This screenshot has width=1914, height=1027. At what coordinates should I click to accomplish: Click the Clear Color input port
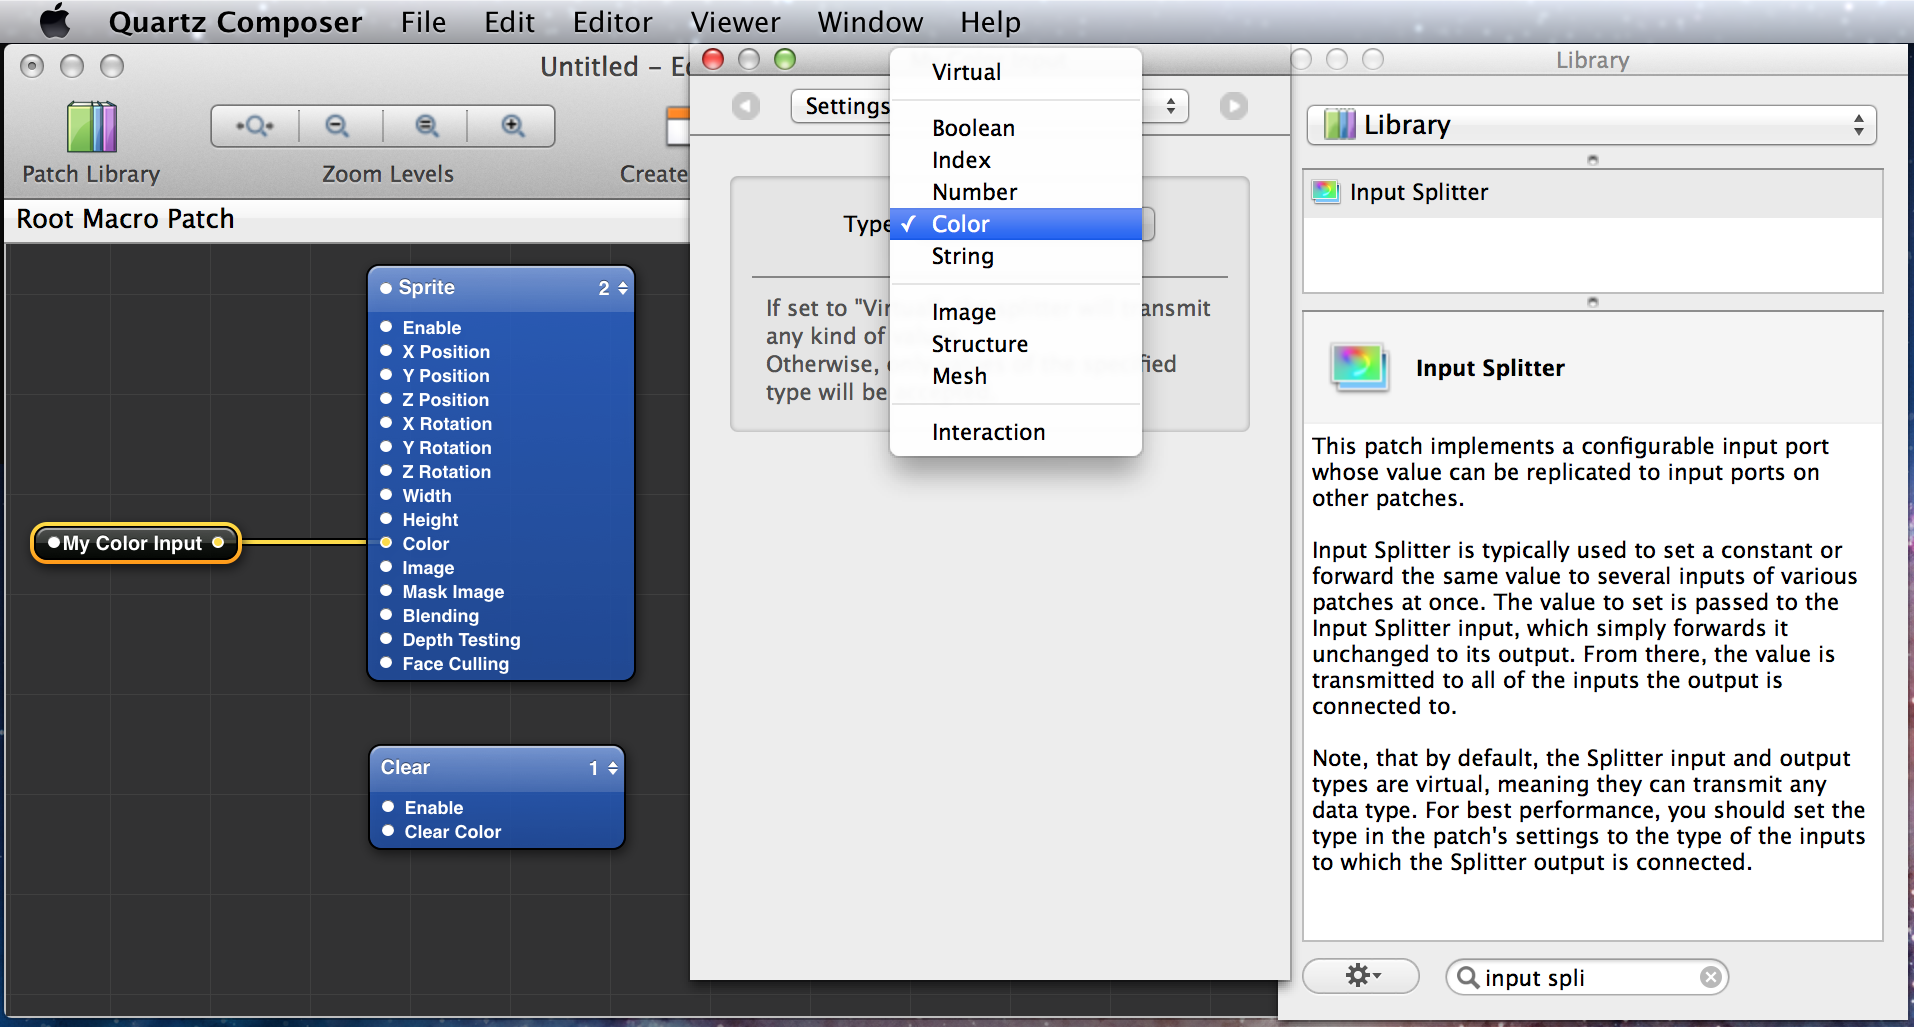pyautogui.click(x=388, y=831)
